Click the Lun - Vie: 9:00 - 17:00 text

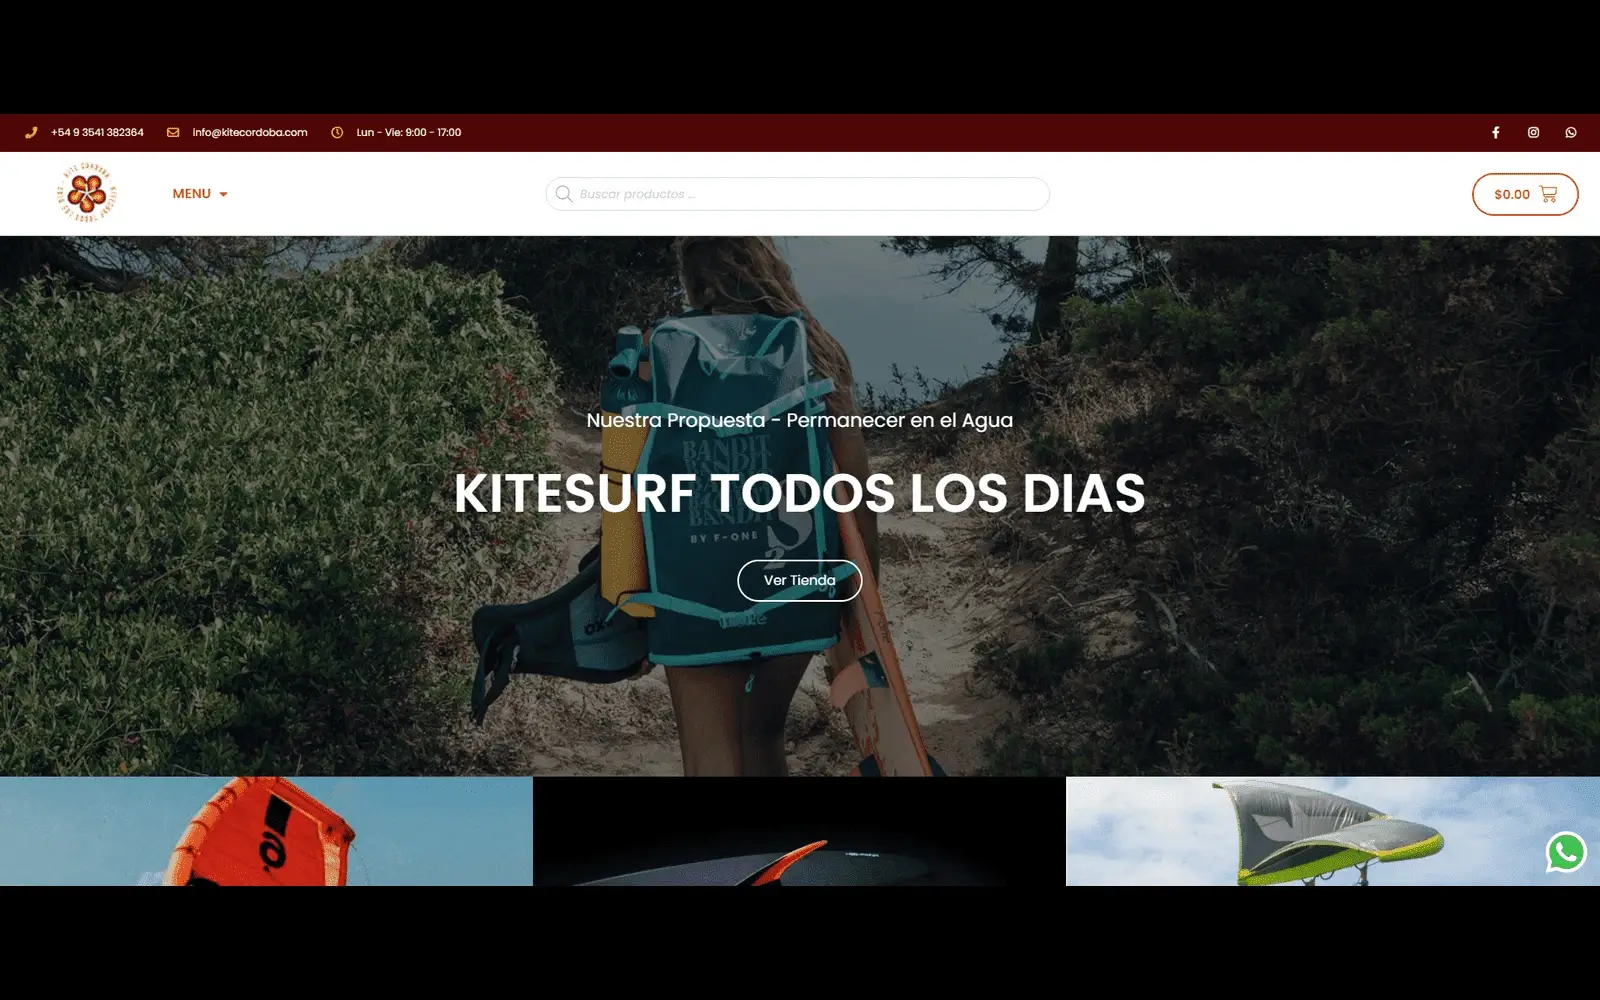coord(409,132)
